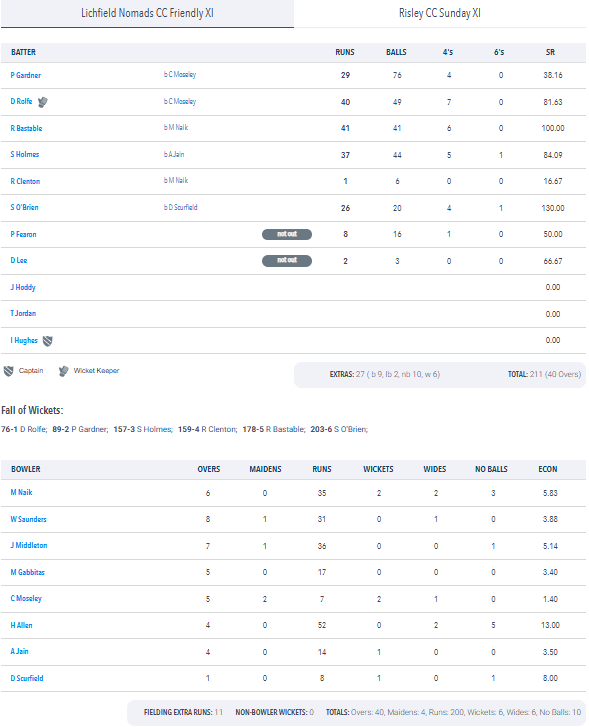Click the SR column header in batting table
The height and width of the screenshot is (727, 589).
click(x=550, y=52)
